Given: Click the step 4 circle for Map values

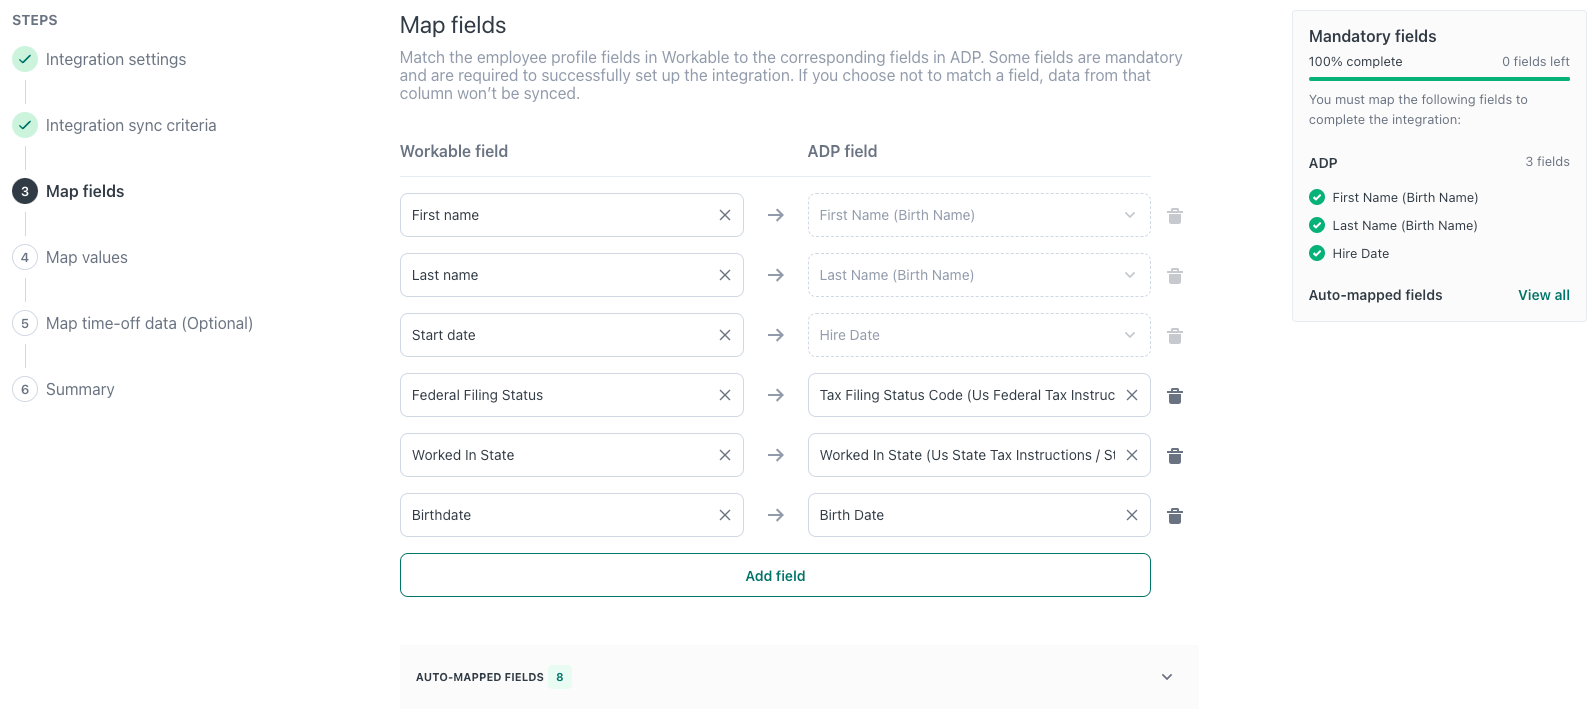Looking at the screenshot, I should coord(25,257).
